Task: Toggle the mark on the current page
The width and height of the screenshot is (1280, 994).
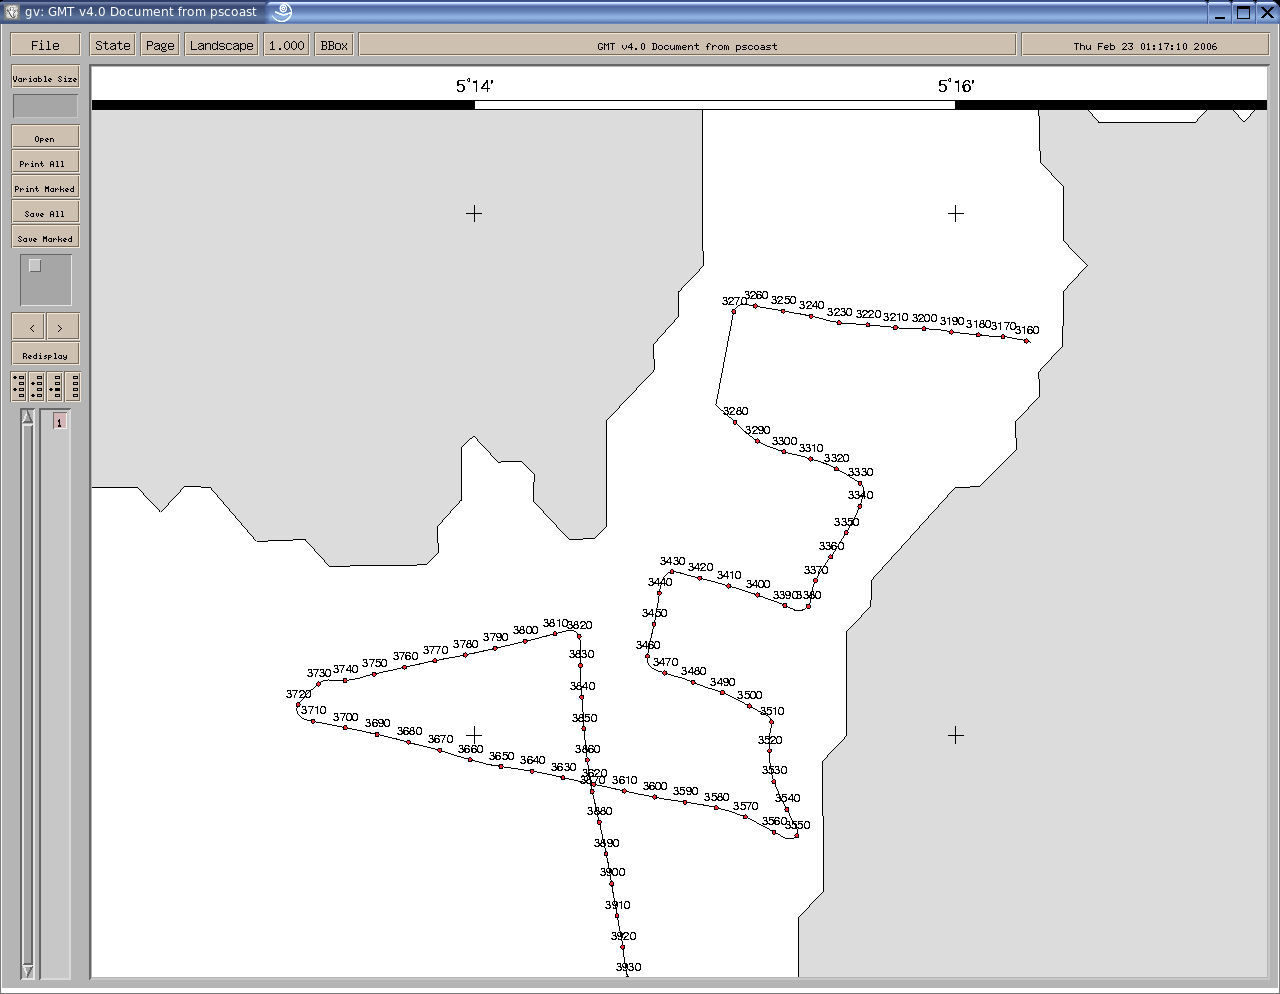Action: 55,386
